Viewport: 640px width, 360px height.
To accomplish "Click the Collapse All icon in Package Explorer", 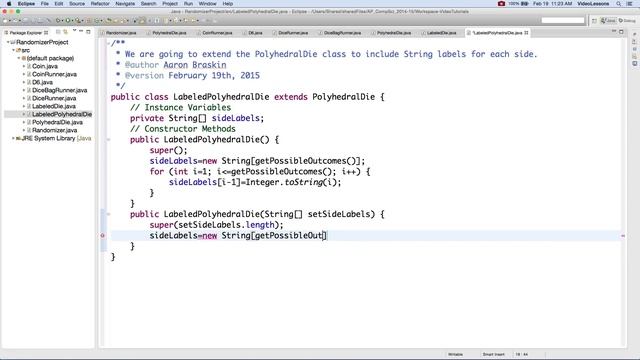I will point(58,32).
